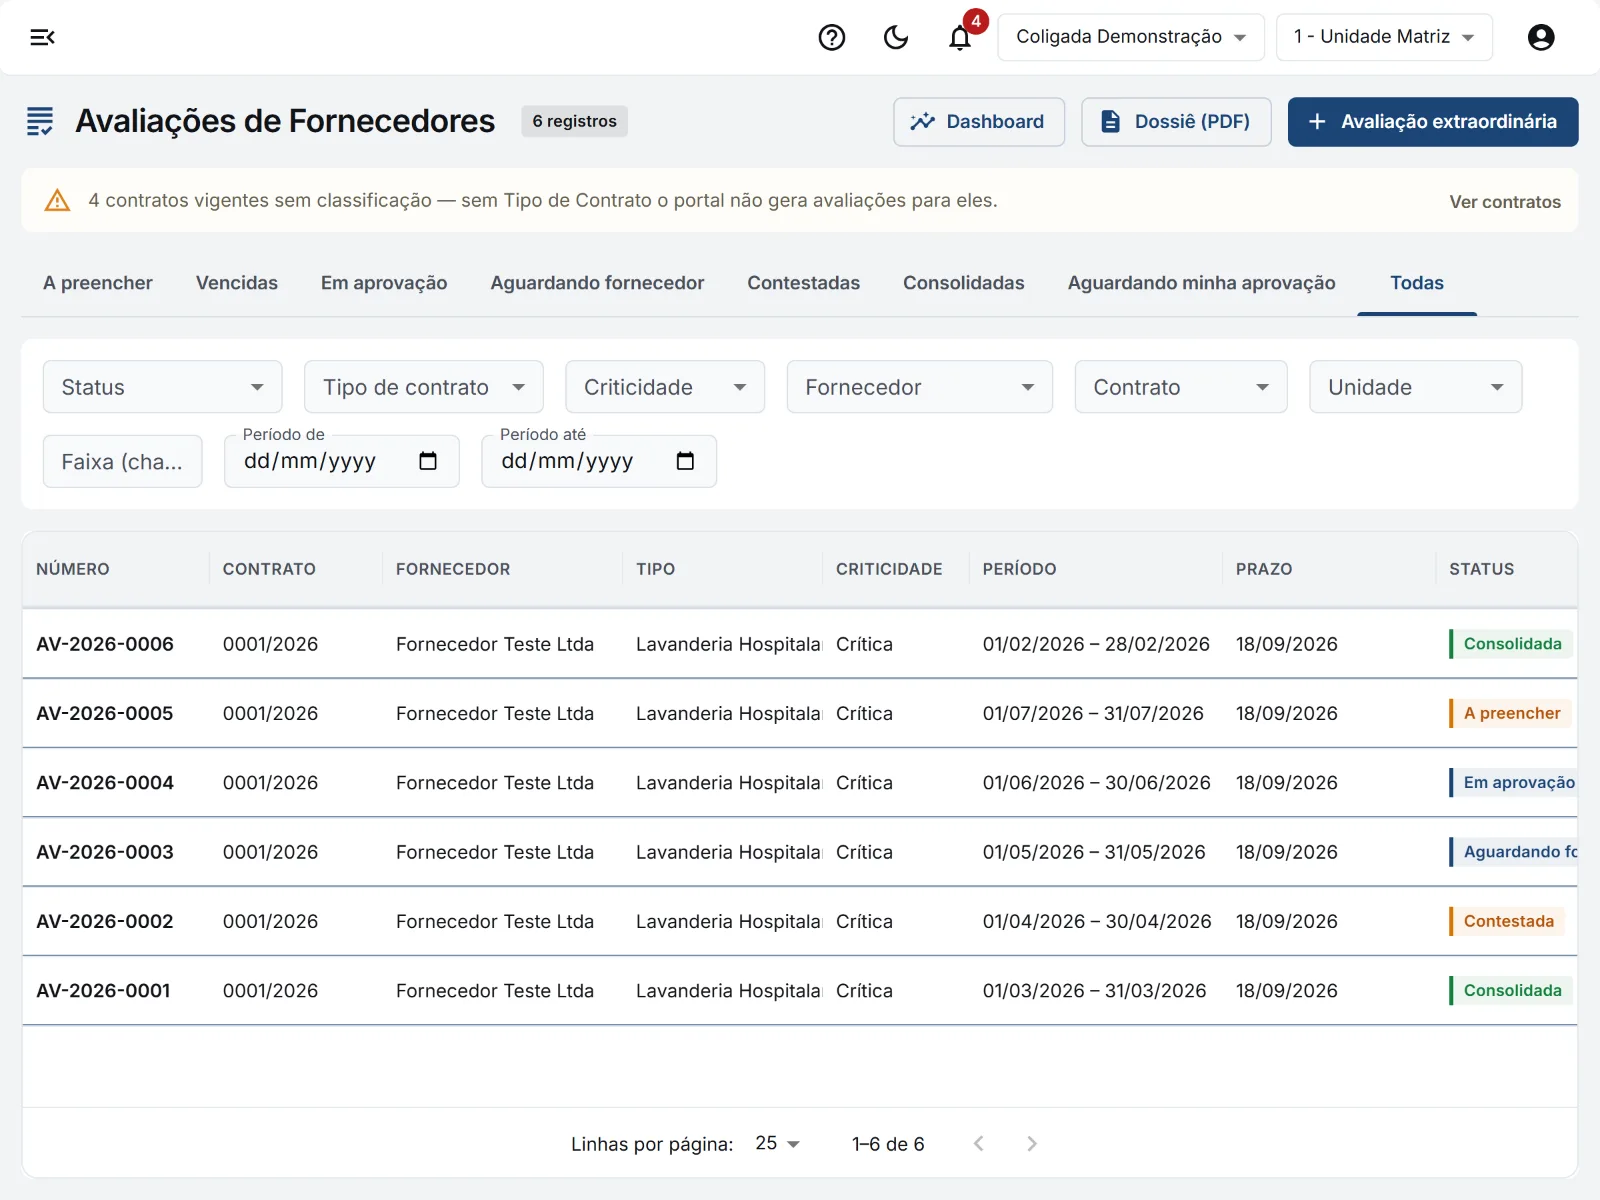Open evaluation AV-2026-0004
The image size is (1600, 1200).
point(105,783)
